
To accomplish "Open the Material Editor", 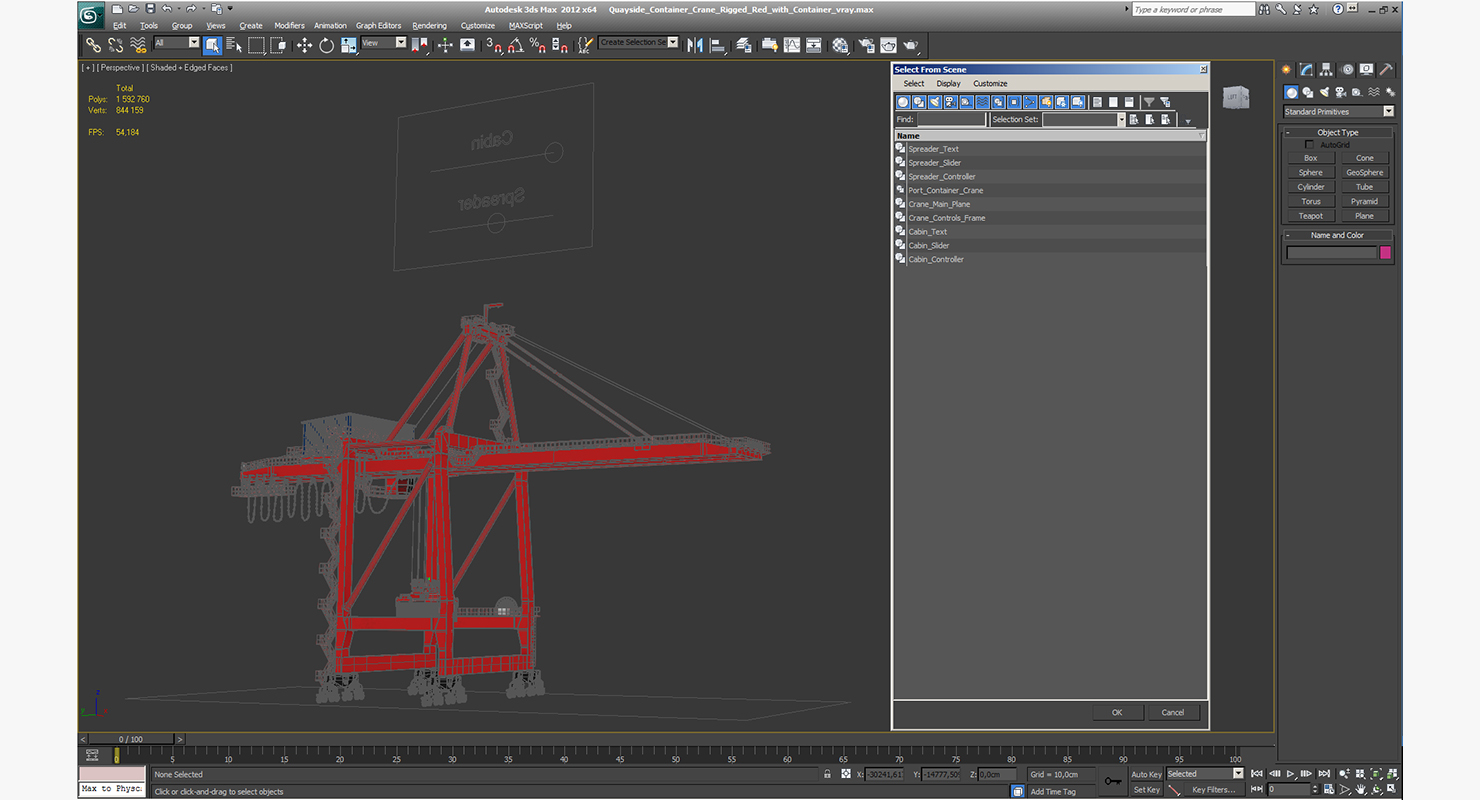I will [x=840, y=45].
